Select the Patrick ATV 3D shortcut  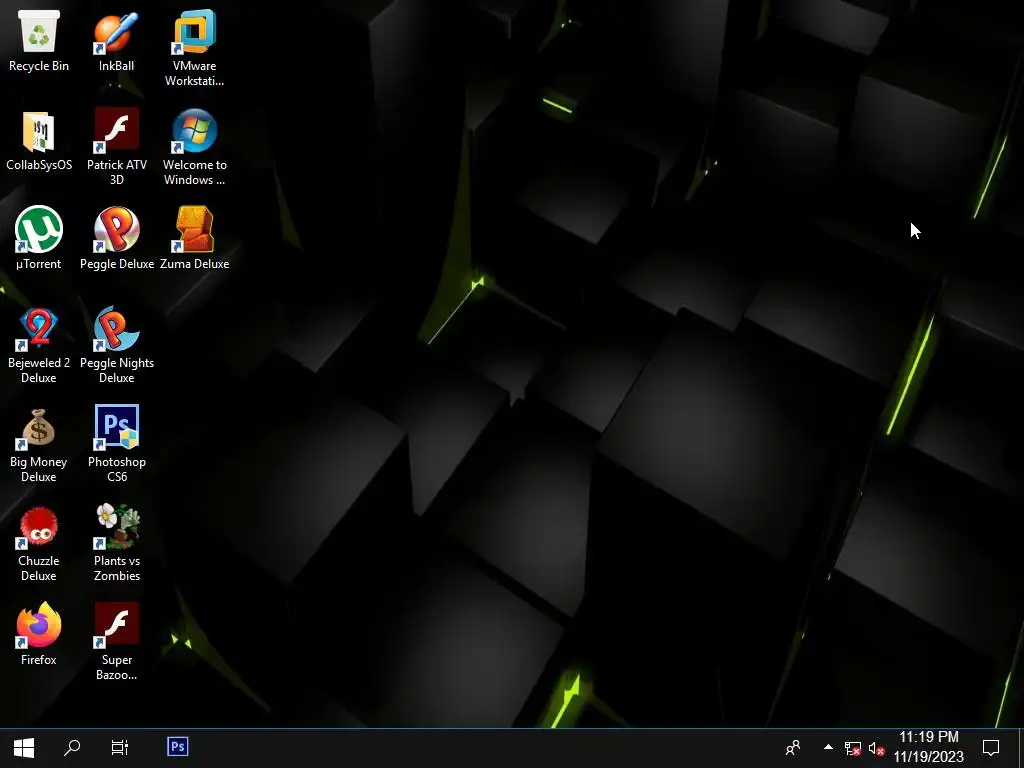coord(116,146)
